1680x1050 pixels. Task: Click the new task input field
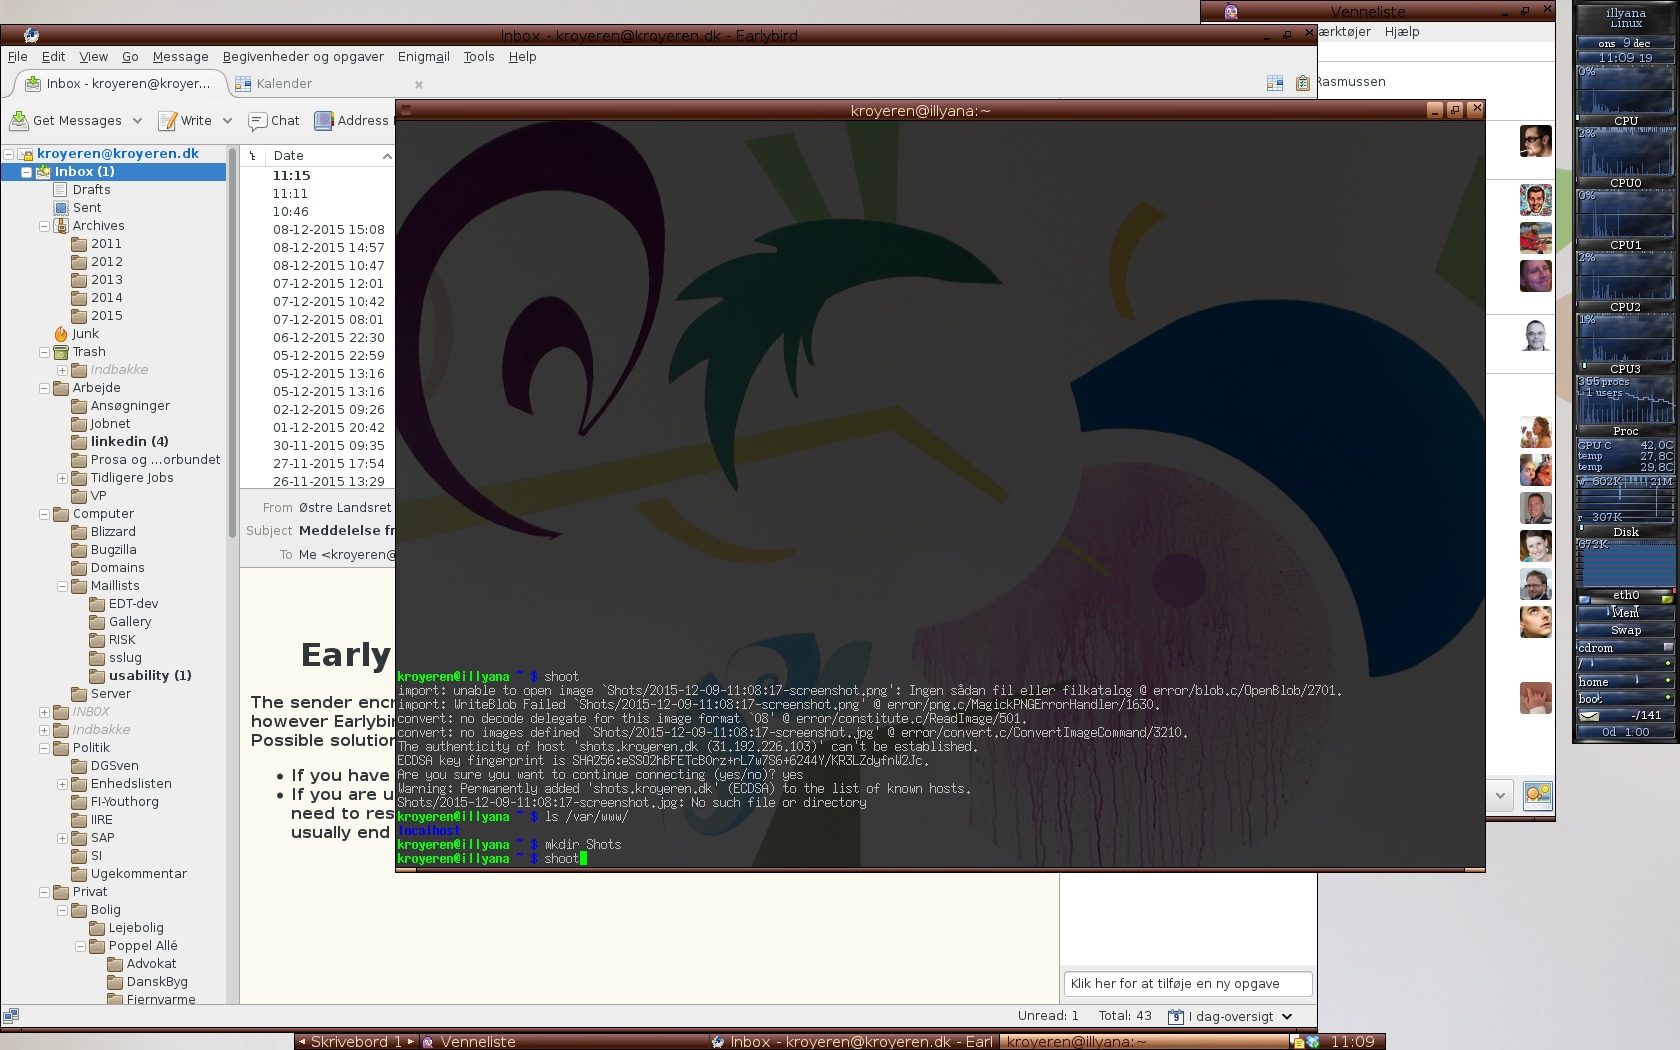pos(1187,984)
